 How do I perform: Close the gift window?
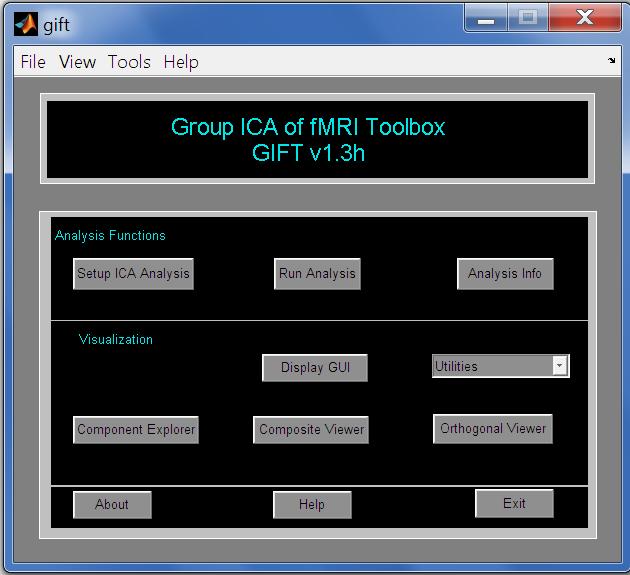585,17
